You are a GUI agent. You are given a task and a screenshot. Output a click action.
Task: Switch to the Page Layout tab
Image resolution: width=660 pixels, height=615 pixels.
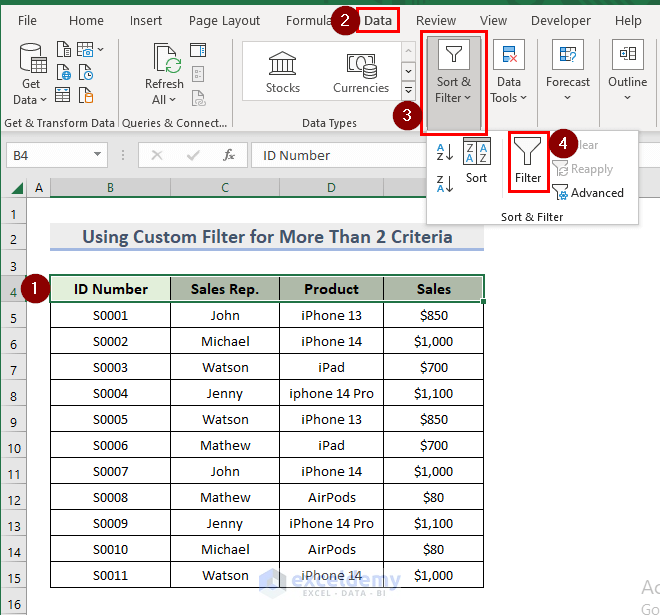pos(224,20)
